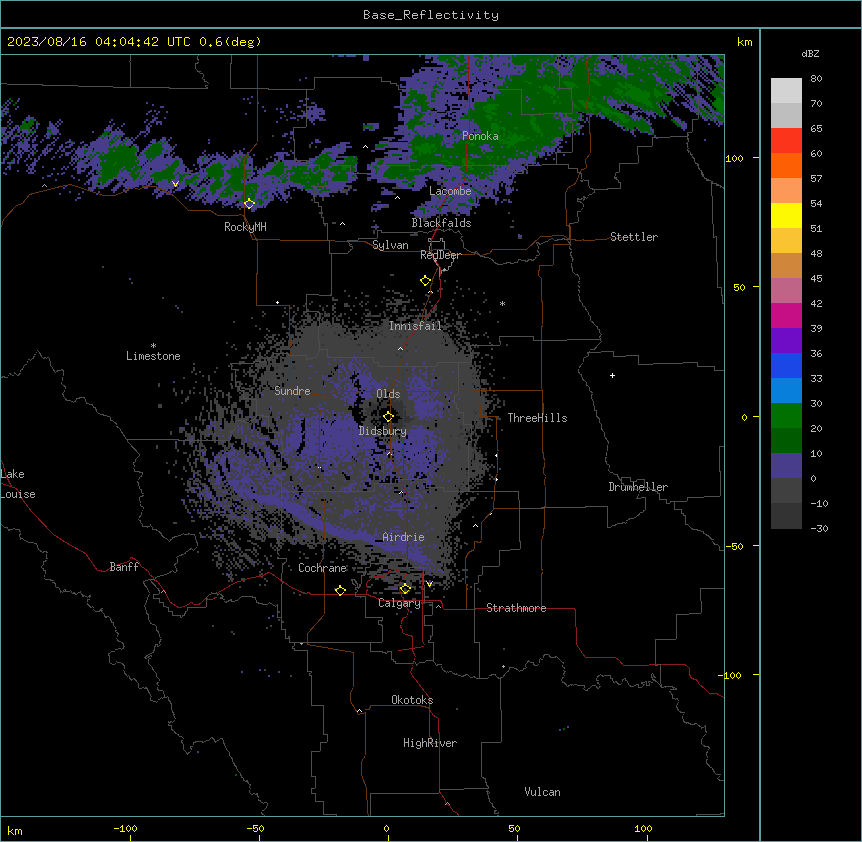Click the Strathmore label
The width and height of the screenshot is (862, 842).
point(516,608)
